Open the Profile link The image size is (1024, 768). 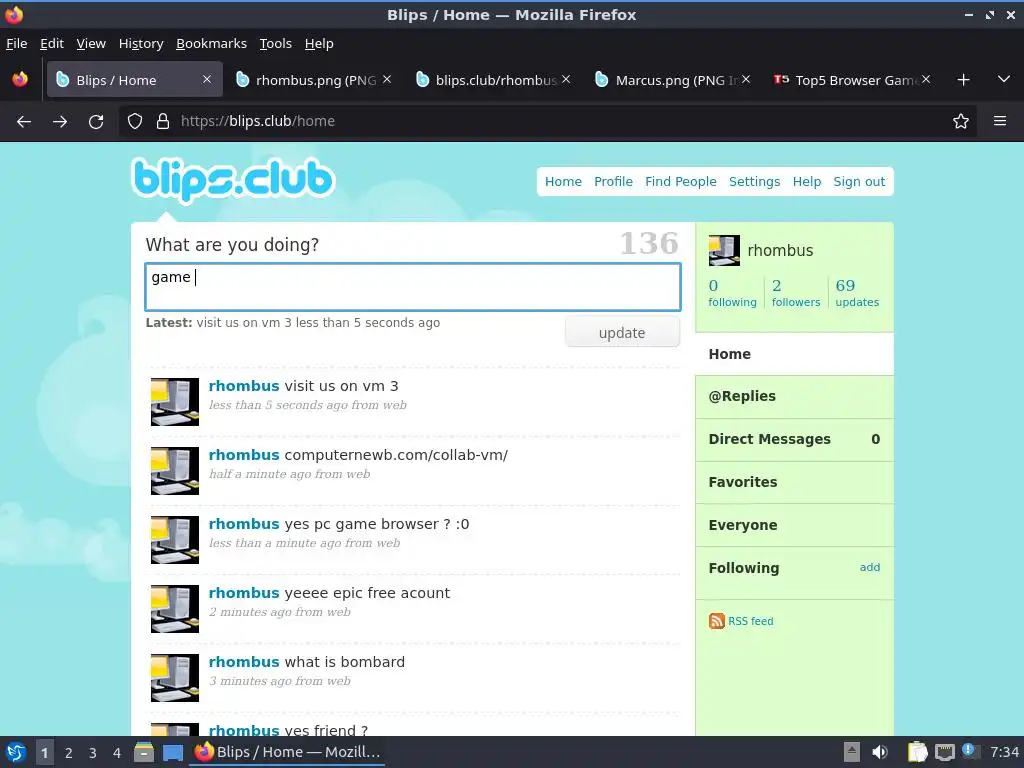(613, 182)
